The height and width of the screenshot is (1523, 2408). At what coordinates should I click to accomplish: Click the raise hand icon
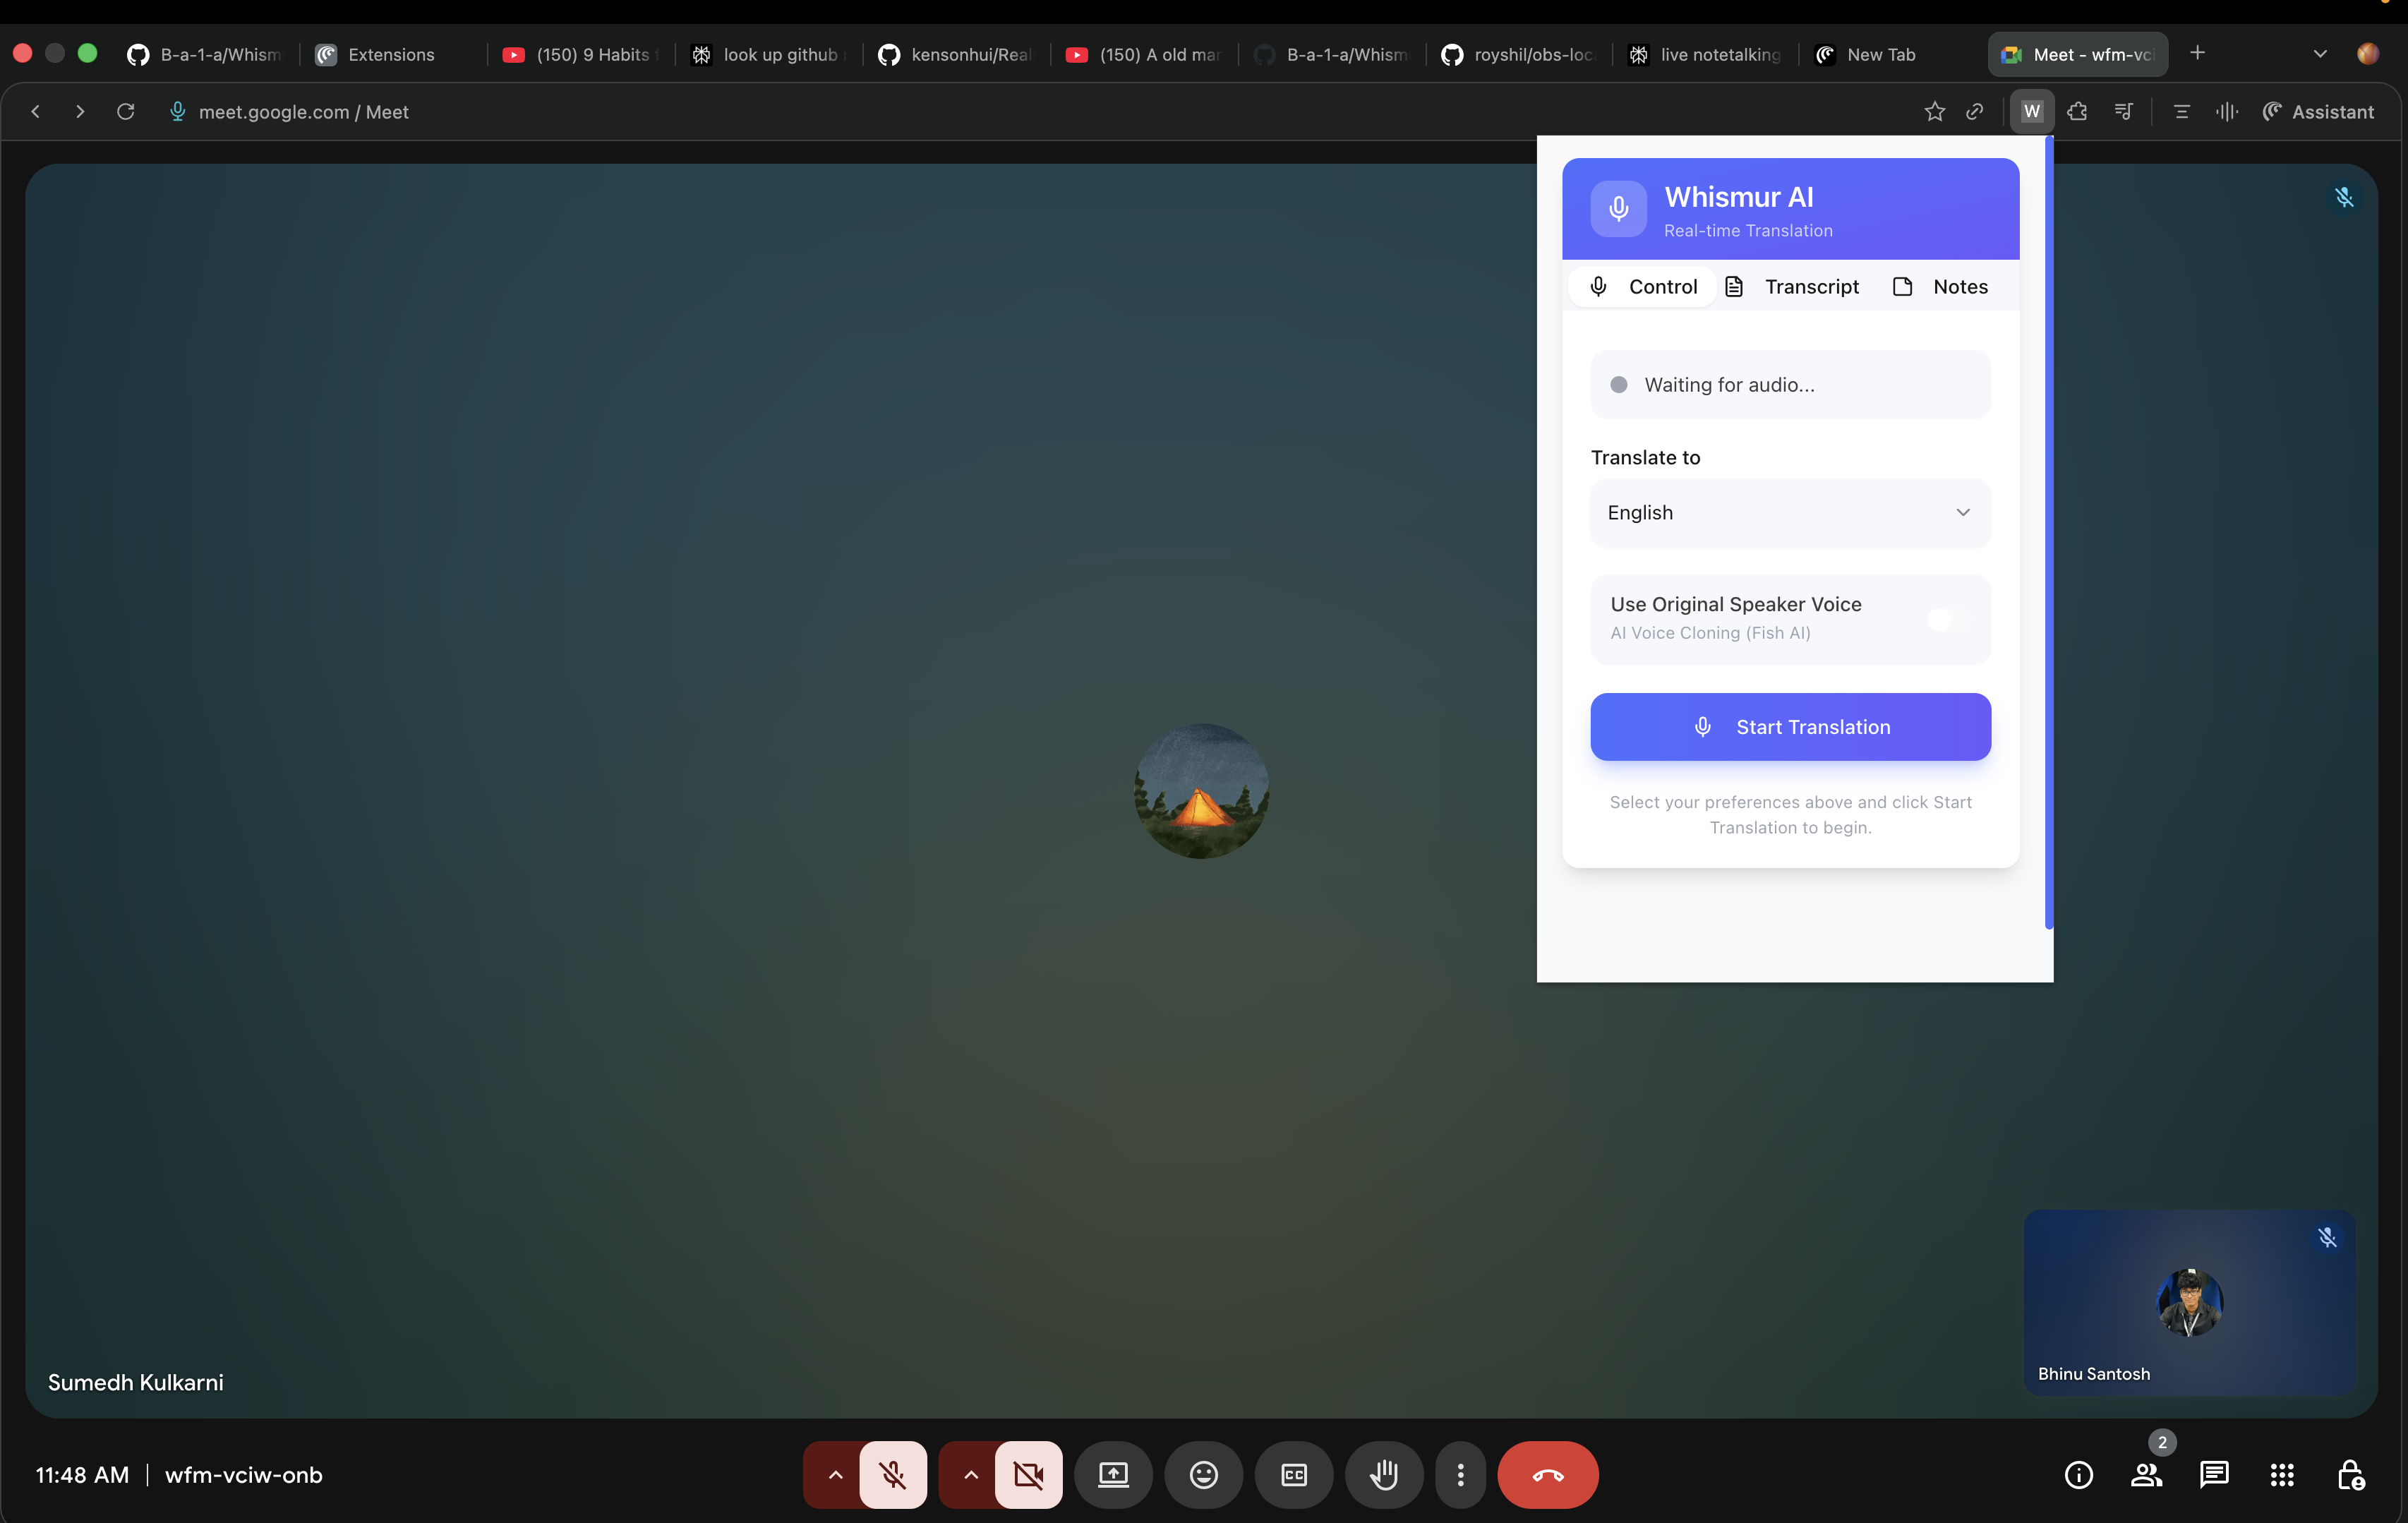(1383, 1474)
